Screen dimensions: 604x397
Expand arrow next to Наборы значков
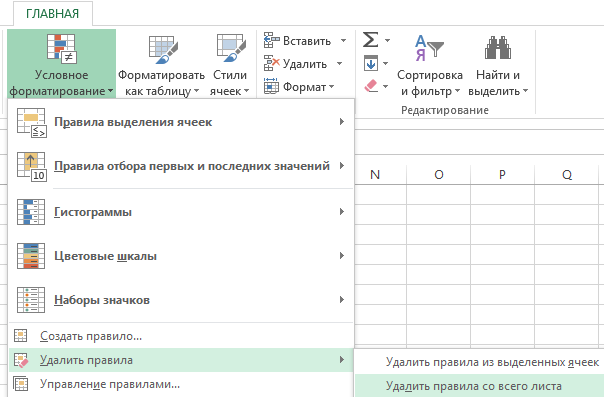click(342, 299)
